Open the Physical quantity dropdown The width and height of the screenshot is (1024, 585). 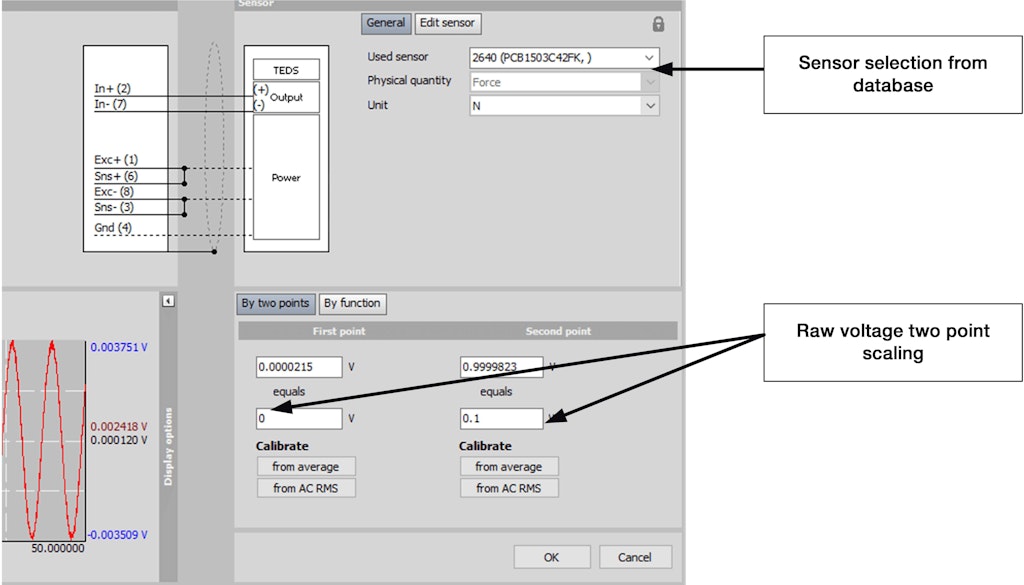[x=564, y=82]
